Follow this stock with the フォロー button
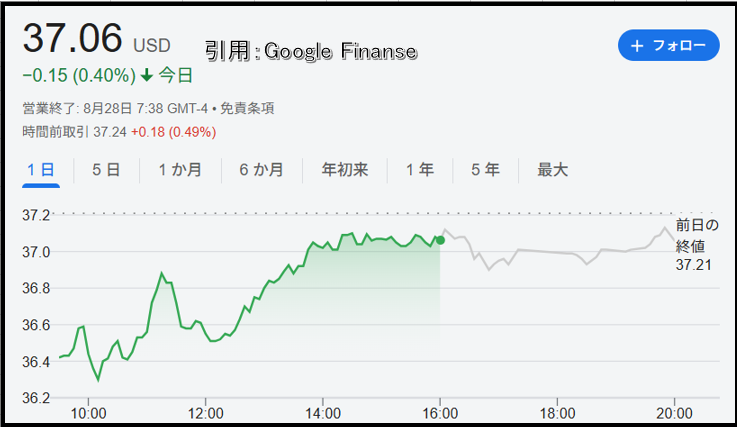The height and width of the screenshot is (427, 737). tap(669, 46)
